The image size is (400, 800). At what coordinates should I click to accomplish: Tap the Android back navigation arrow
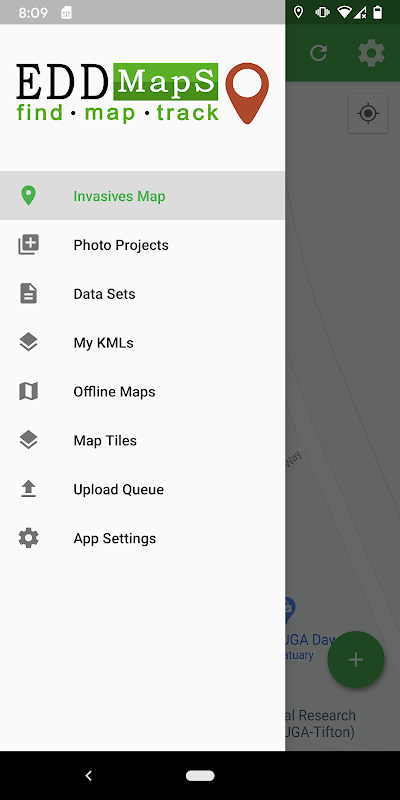click(x=88, y=776)
